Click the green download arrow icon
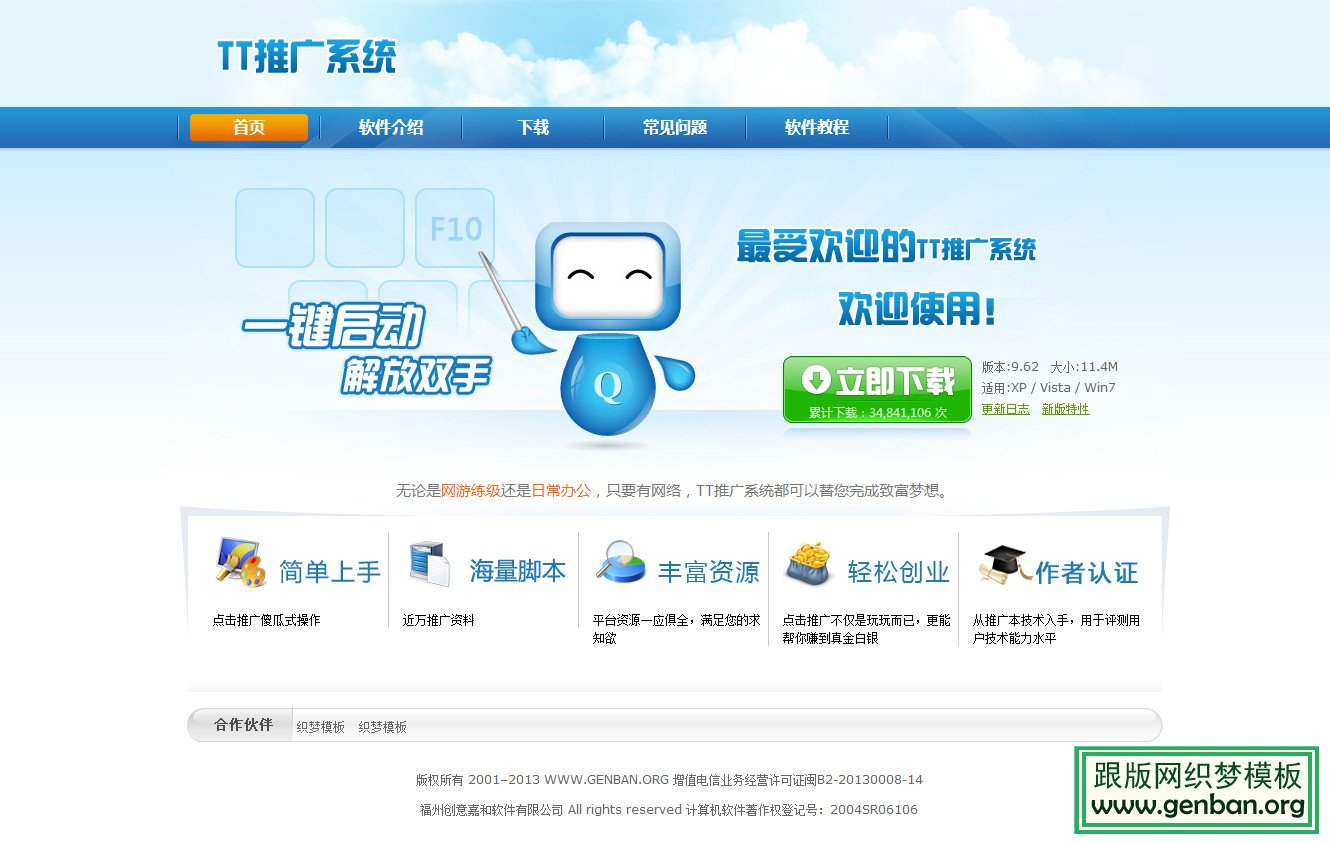Viewport: 1330px width, 843px height. pyautogui.click(x=815, y=379)
